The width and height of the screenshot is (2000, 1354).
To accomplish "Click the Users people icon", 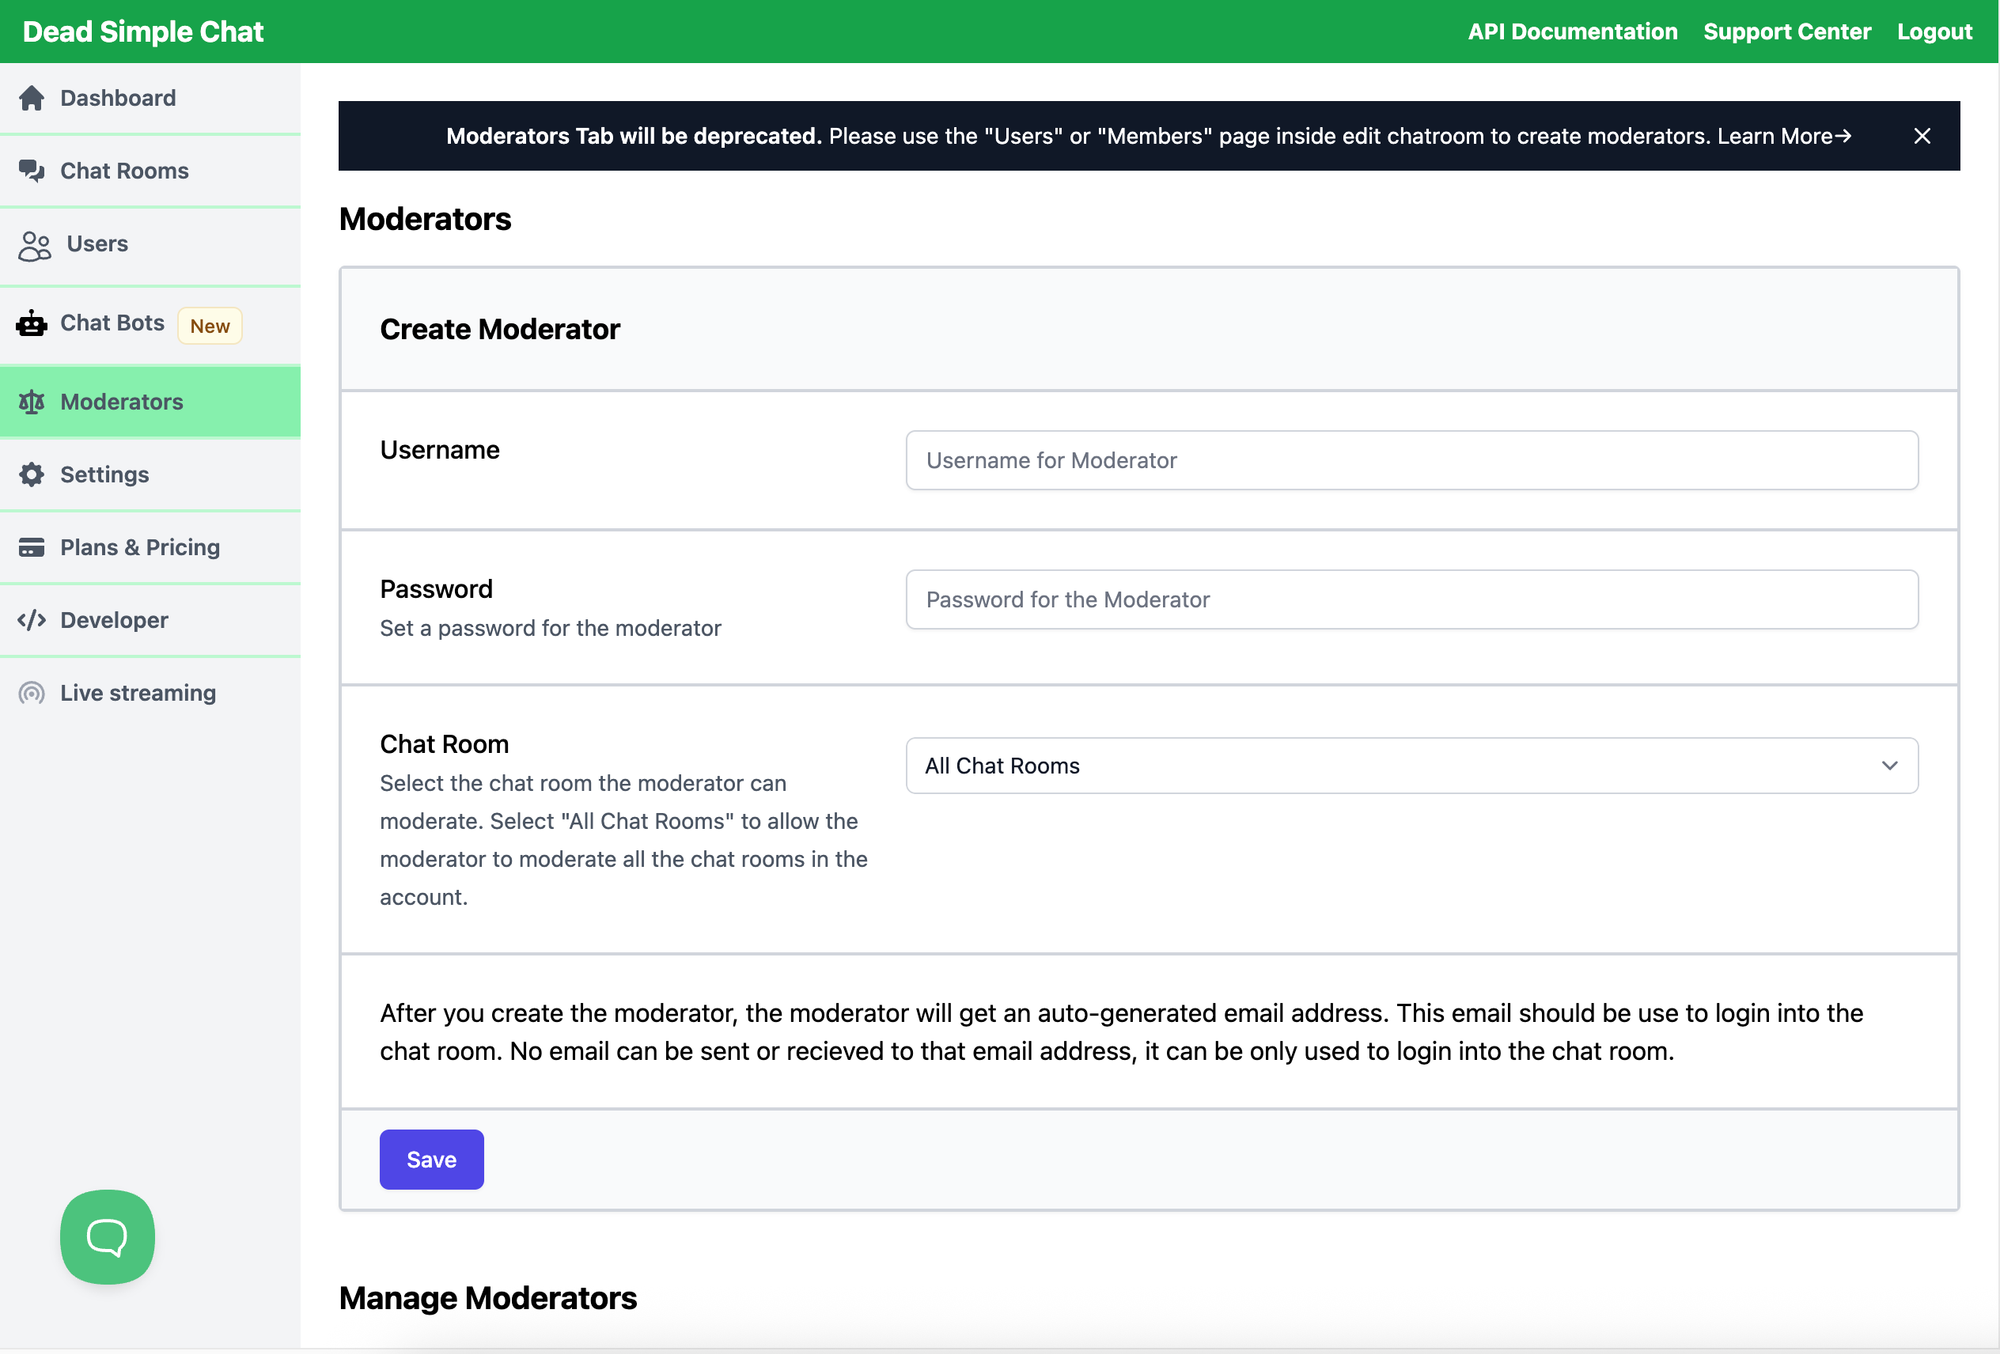I will [35, 245].
